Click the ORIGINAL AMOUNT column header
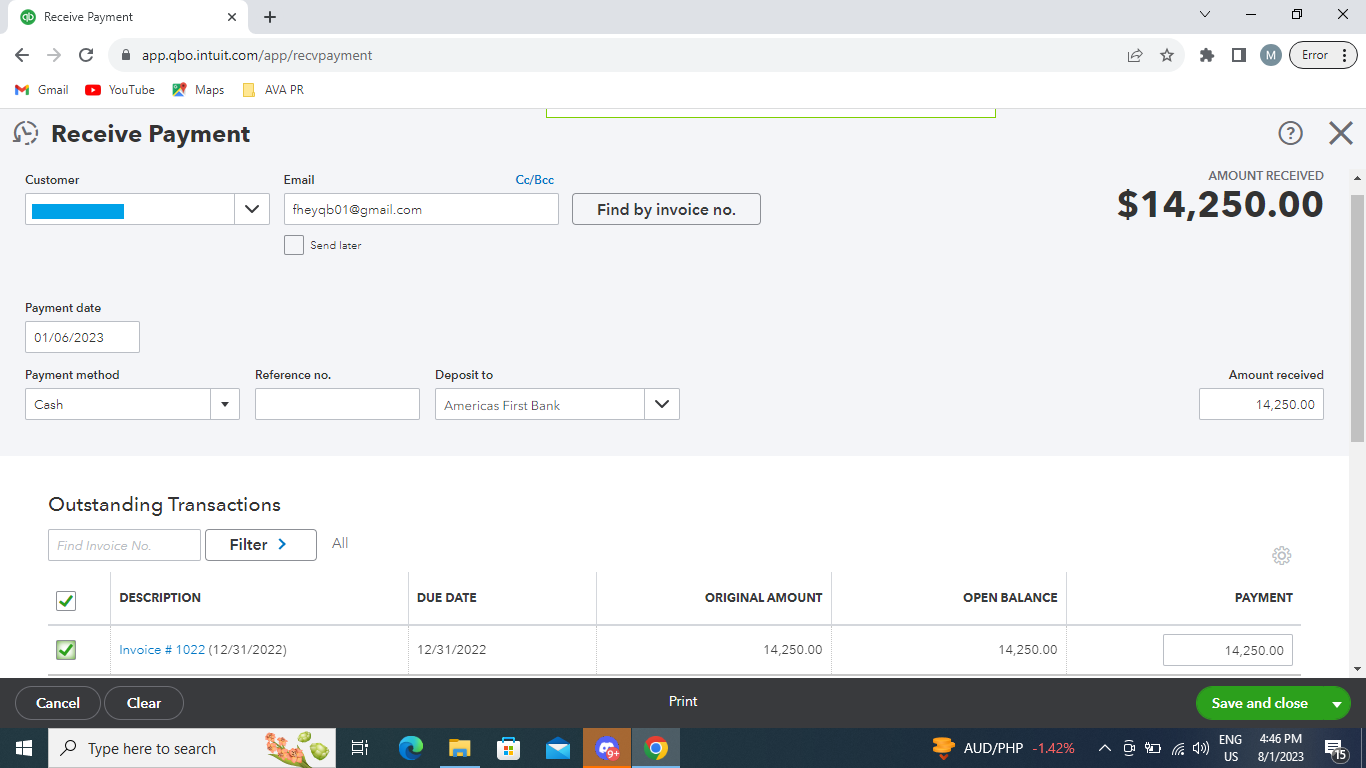Viewport: 1366px width, 768px height. click(x=764, y=598)
